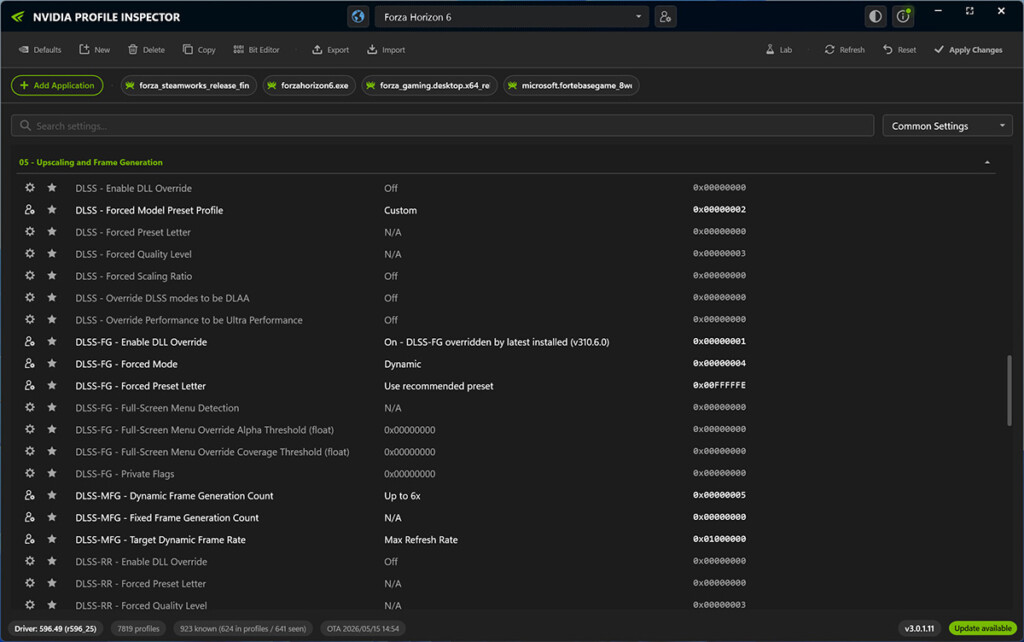Screen dimensions: 1024x642
Task: Select the forza_gaming.desktop.x64_re application chip
Action: (429, 86)
